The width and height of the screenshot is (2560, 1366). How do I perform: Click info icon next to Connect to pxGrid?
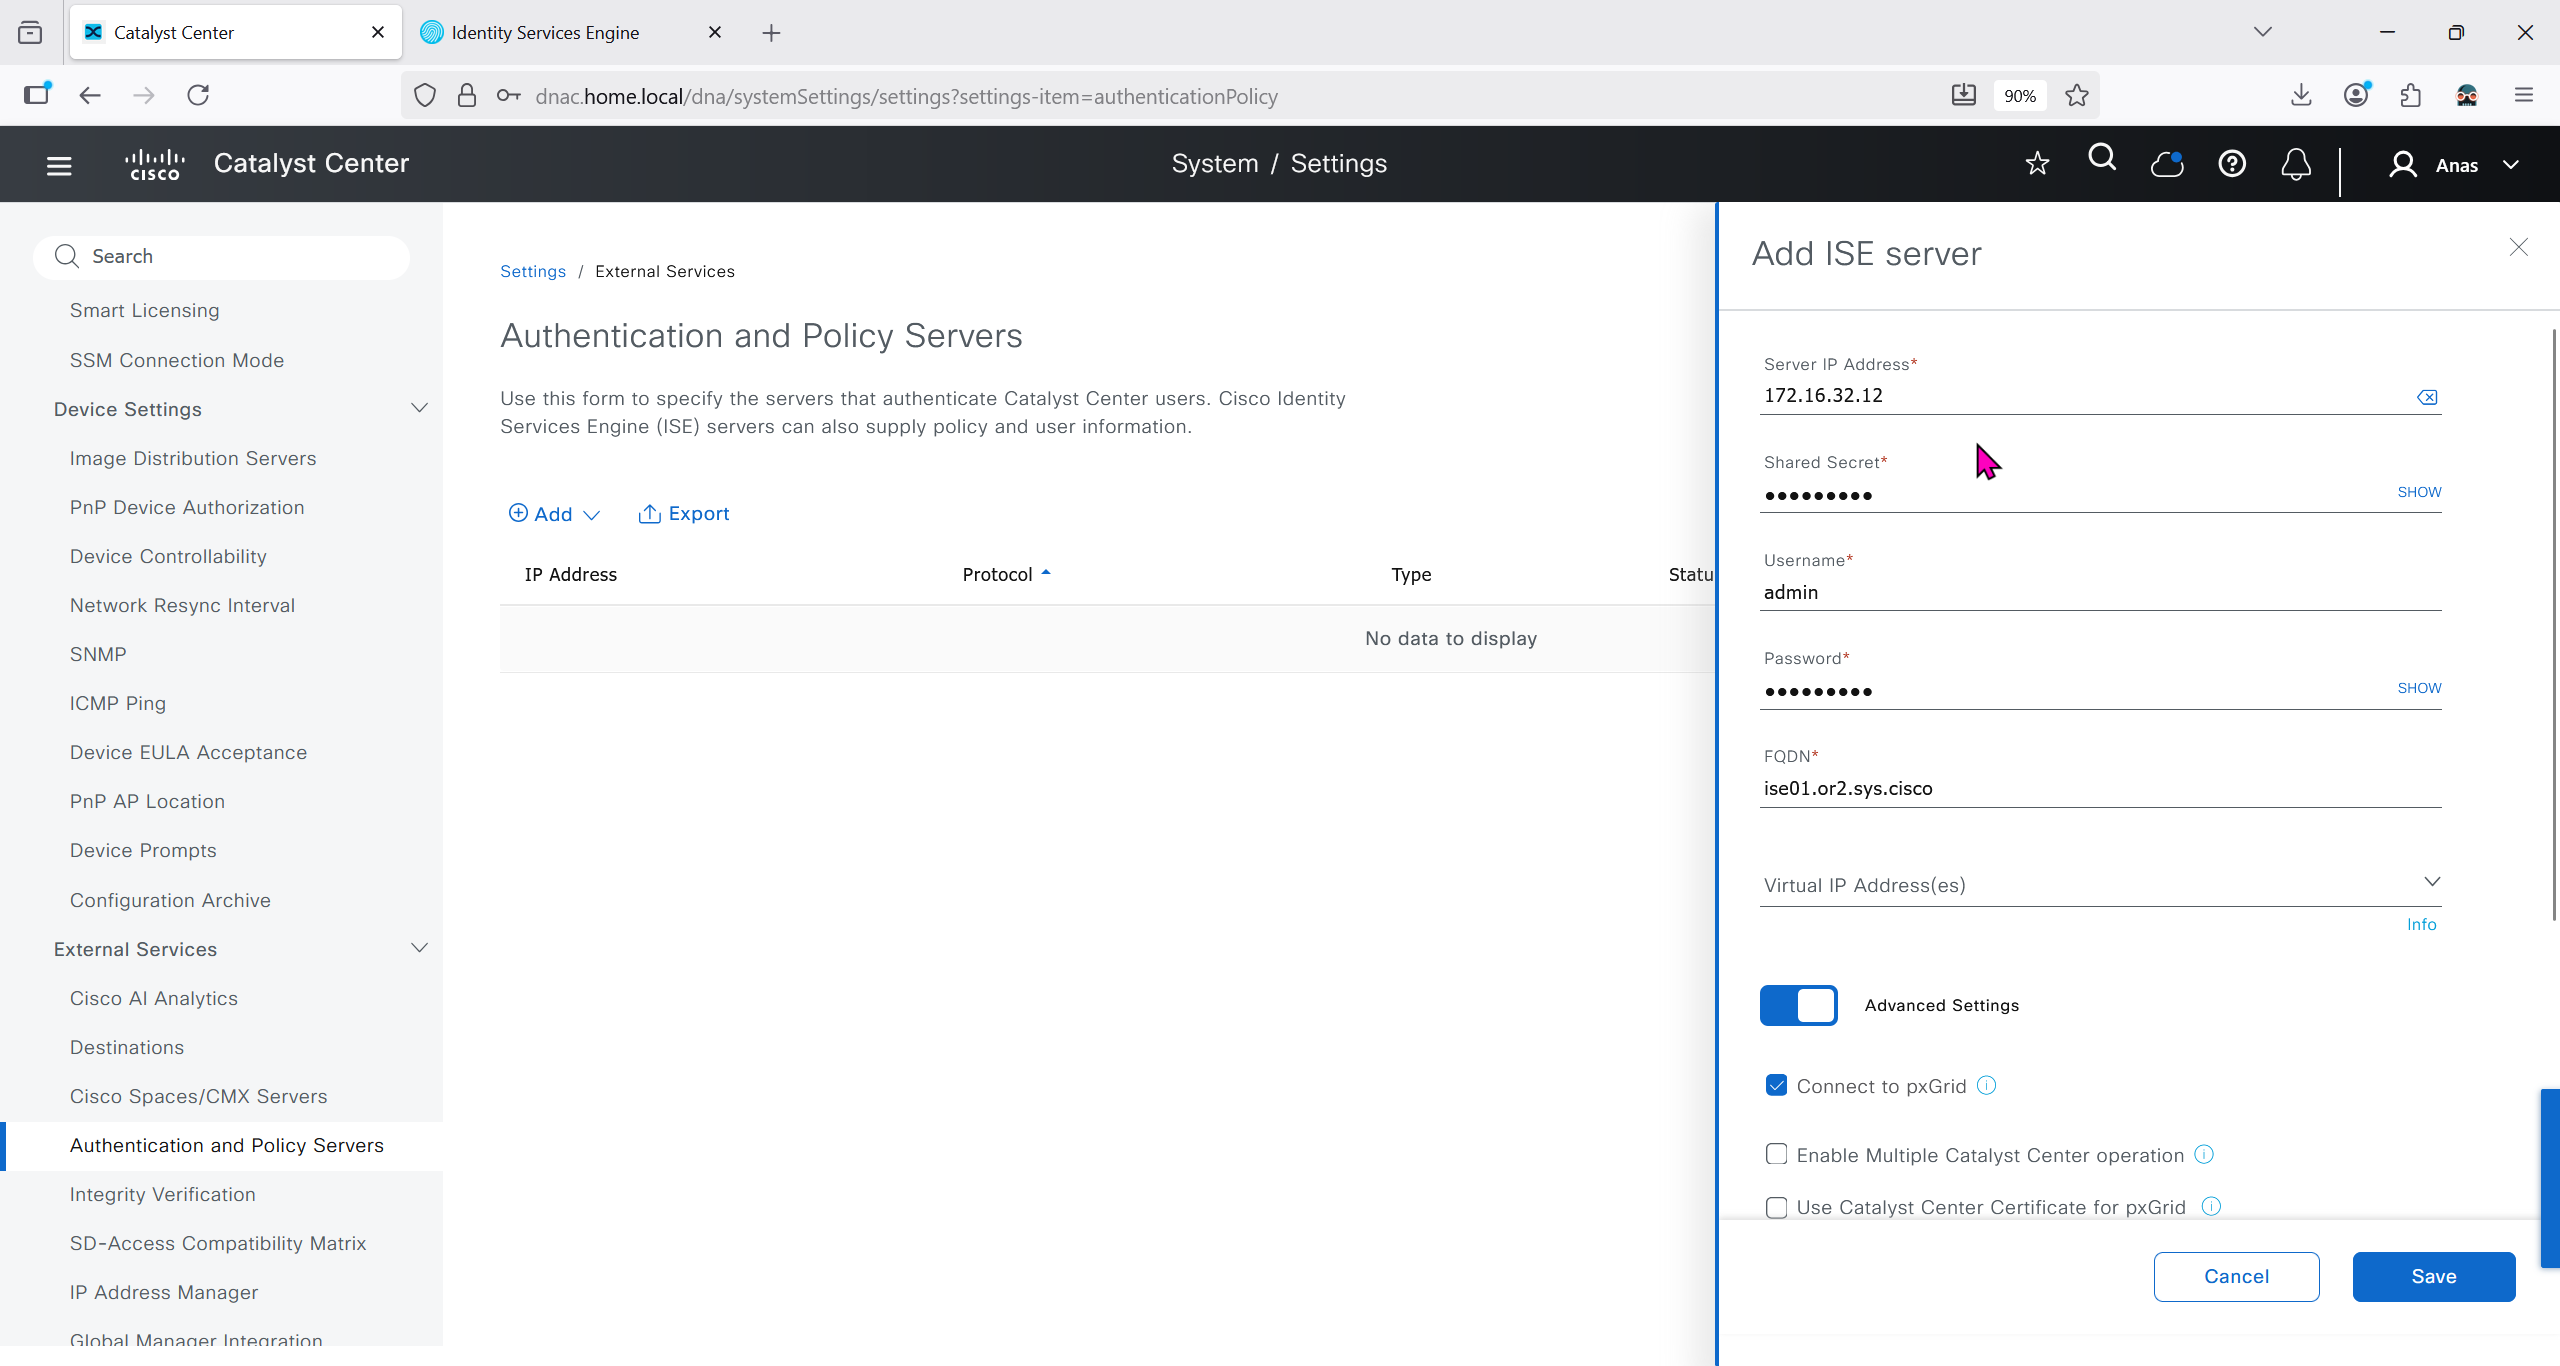click(1987, 1086)
